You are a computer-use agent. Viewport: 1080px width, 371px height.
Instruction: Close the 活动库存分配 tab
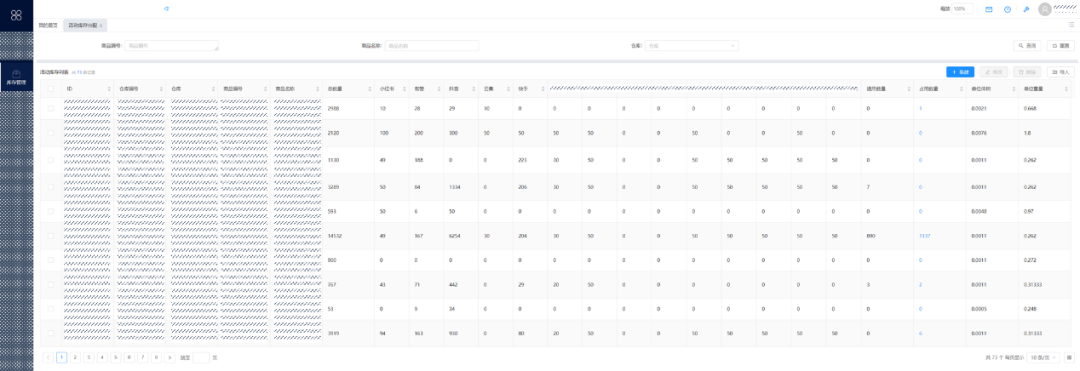pyautogui.click(x=101, y=25)
